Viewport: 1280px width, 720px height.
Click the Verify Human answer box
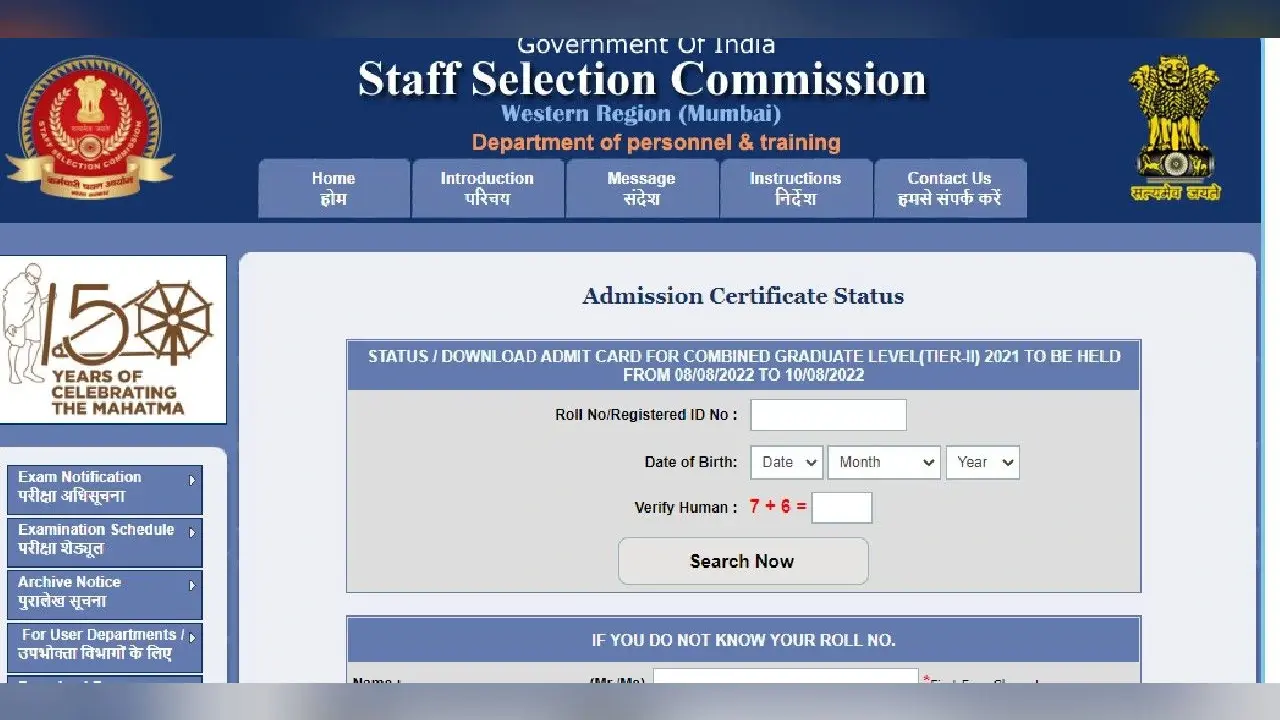pyautogui.click(x=842, y=507)
